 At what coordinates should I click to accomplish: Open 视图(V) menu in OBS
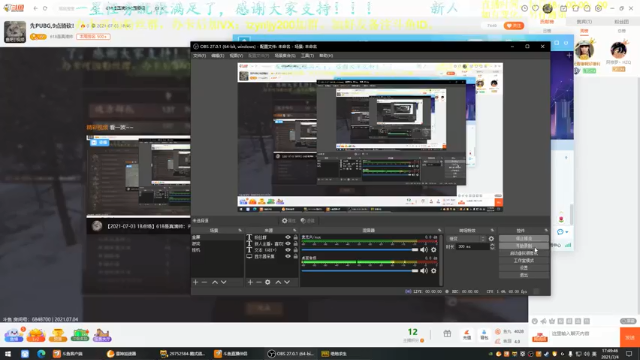tap(236, 56)
